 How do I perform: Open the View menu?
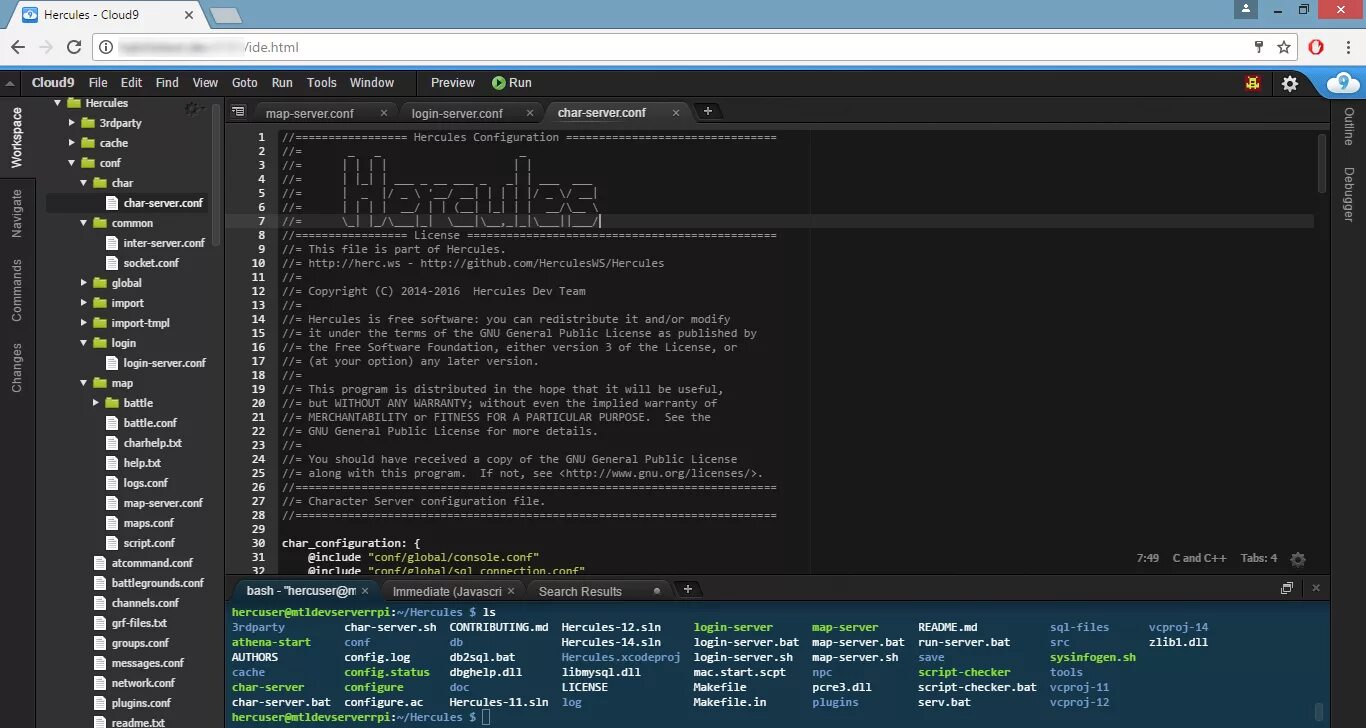coord(205,83)
